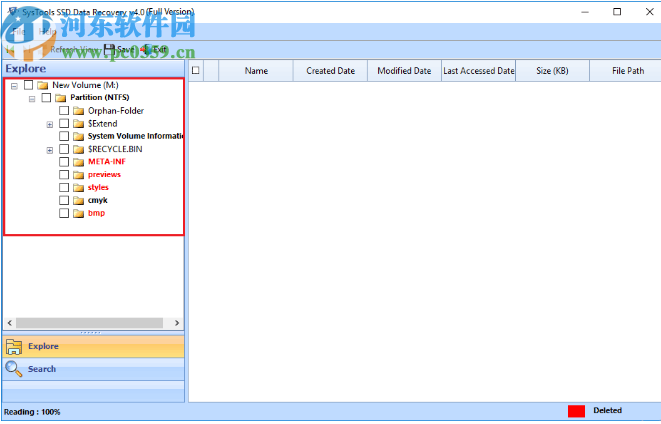Select the 'previews' folder name

click(104, 174)
